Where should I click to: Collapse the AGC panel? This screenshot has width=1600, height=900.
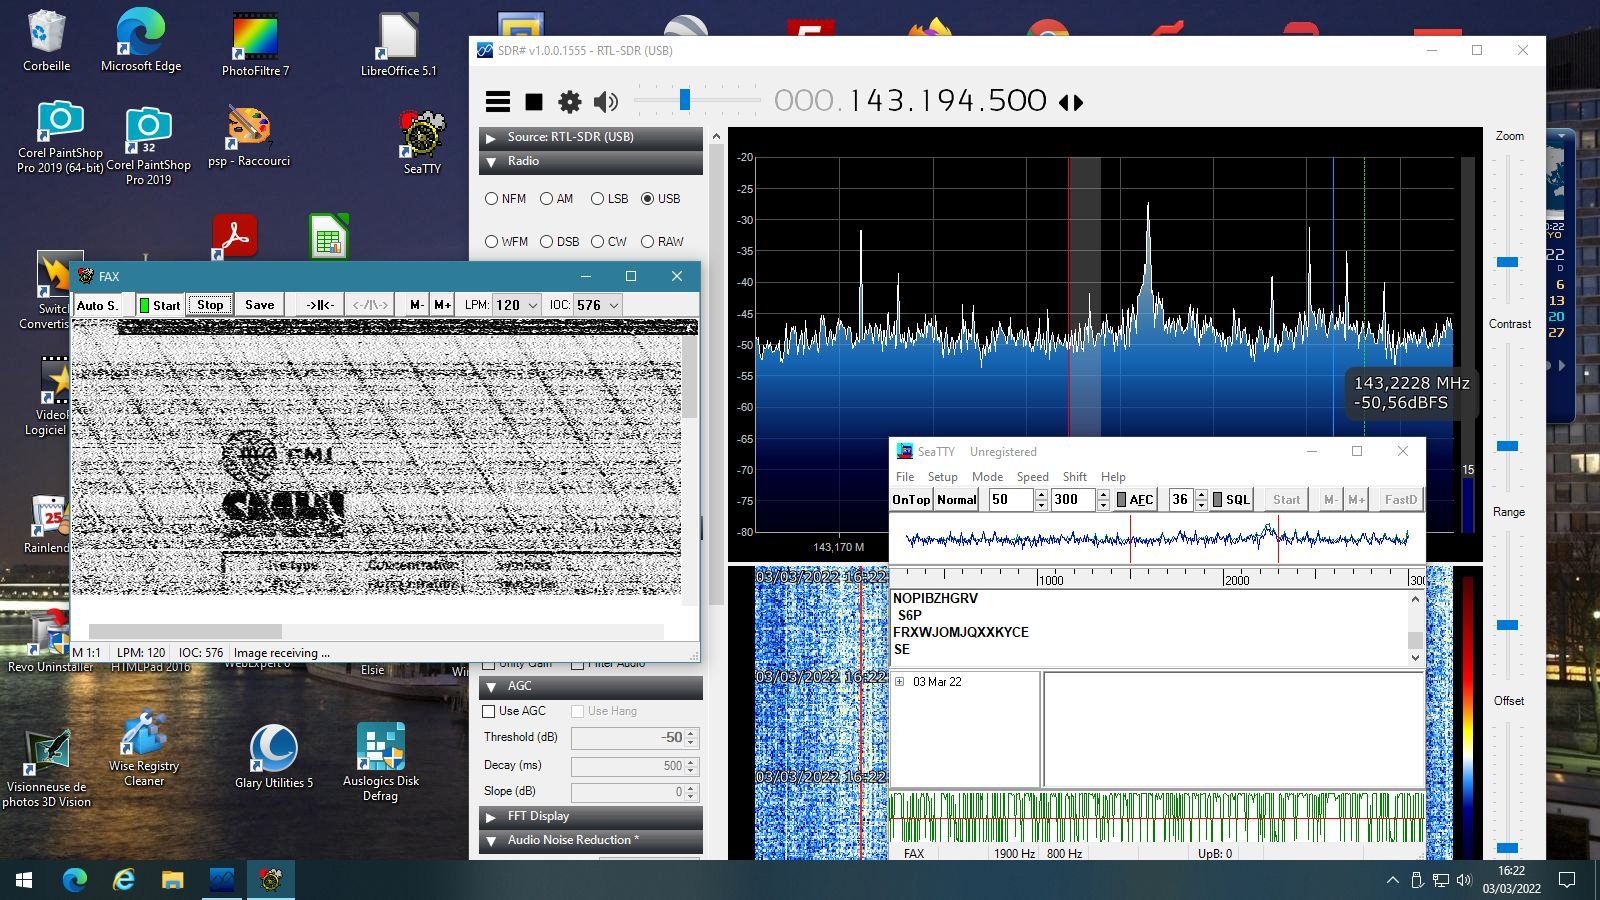(x=591, y=687)
